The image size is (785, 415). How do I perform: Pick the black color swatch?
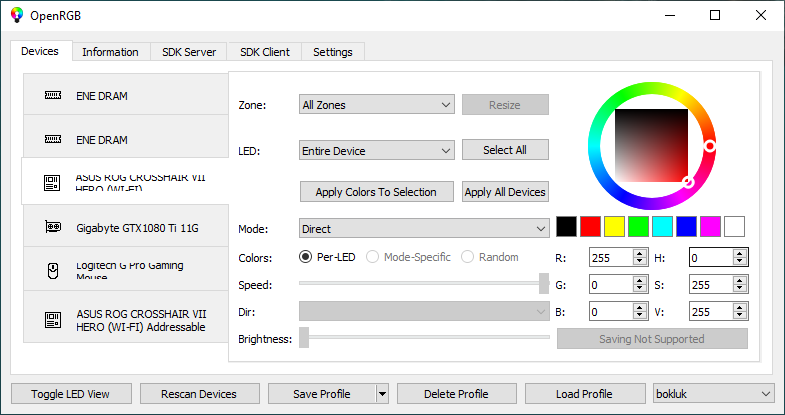tap(567, 227)
